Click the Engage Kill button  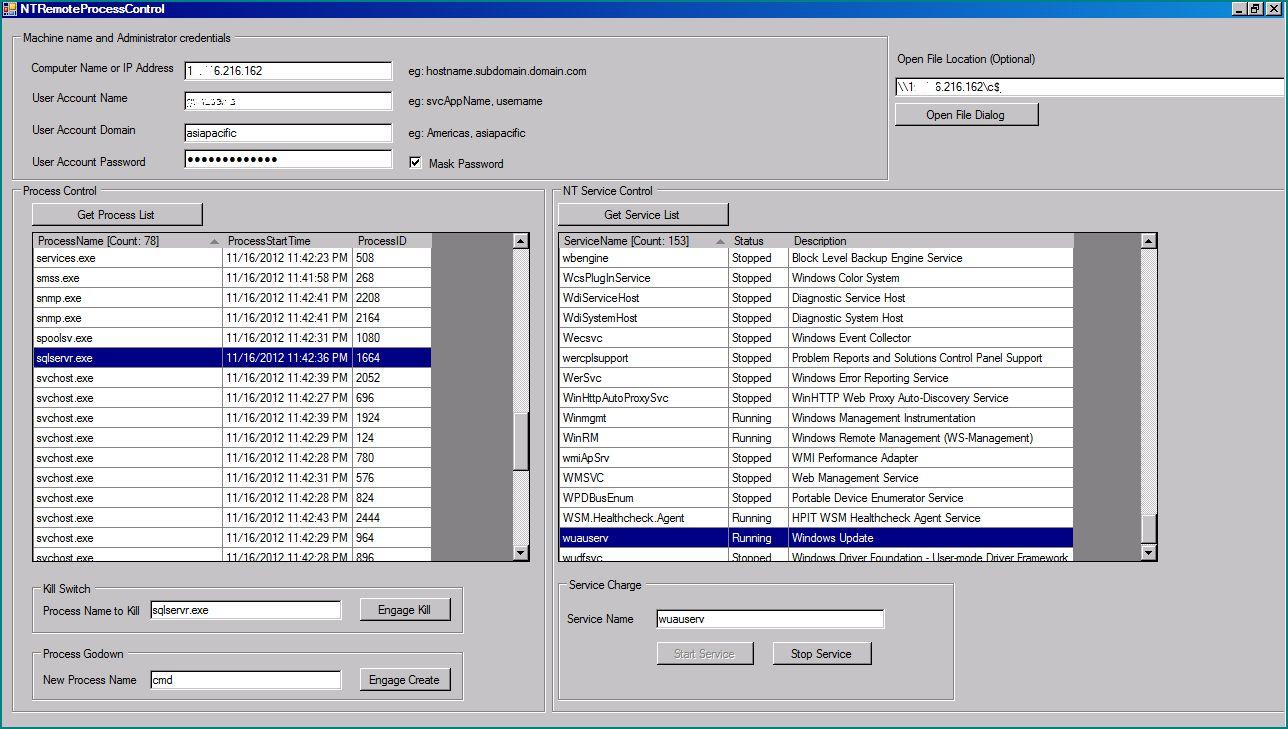tap(405, 610)
